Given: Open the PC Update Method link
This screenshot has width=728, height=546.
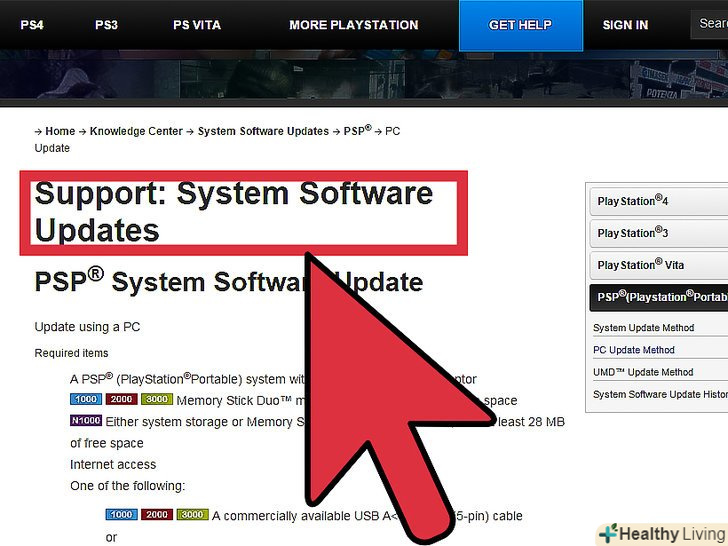Looking at the screenshot, I should pos(634,350).
